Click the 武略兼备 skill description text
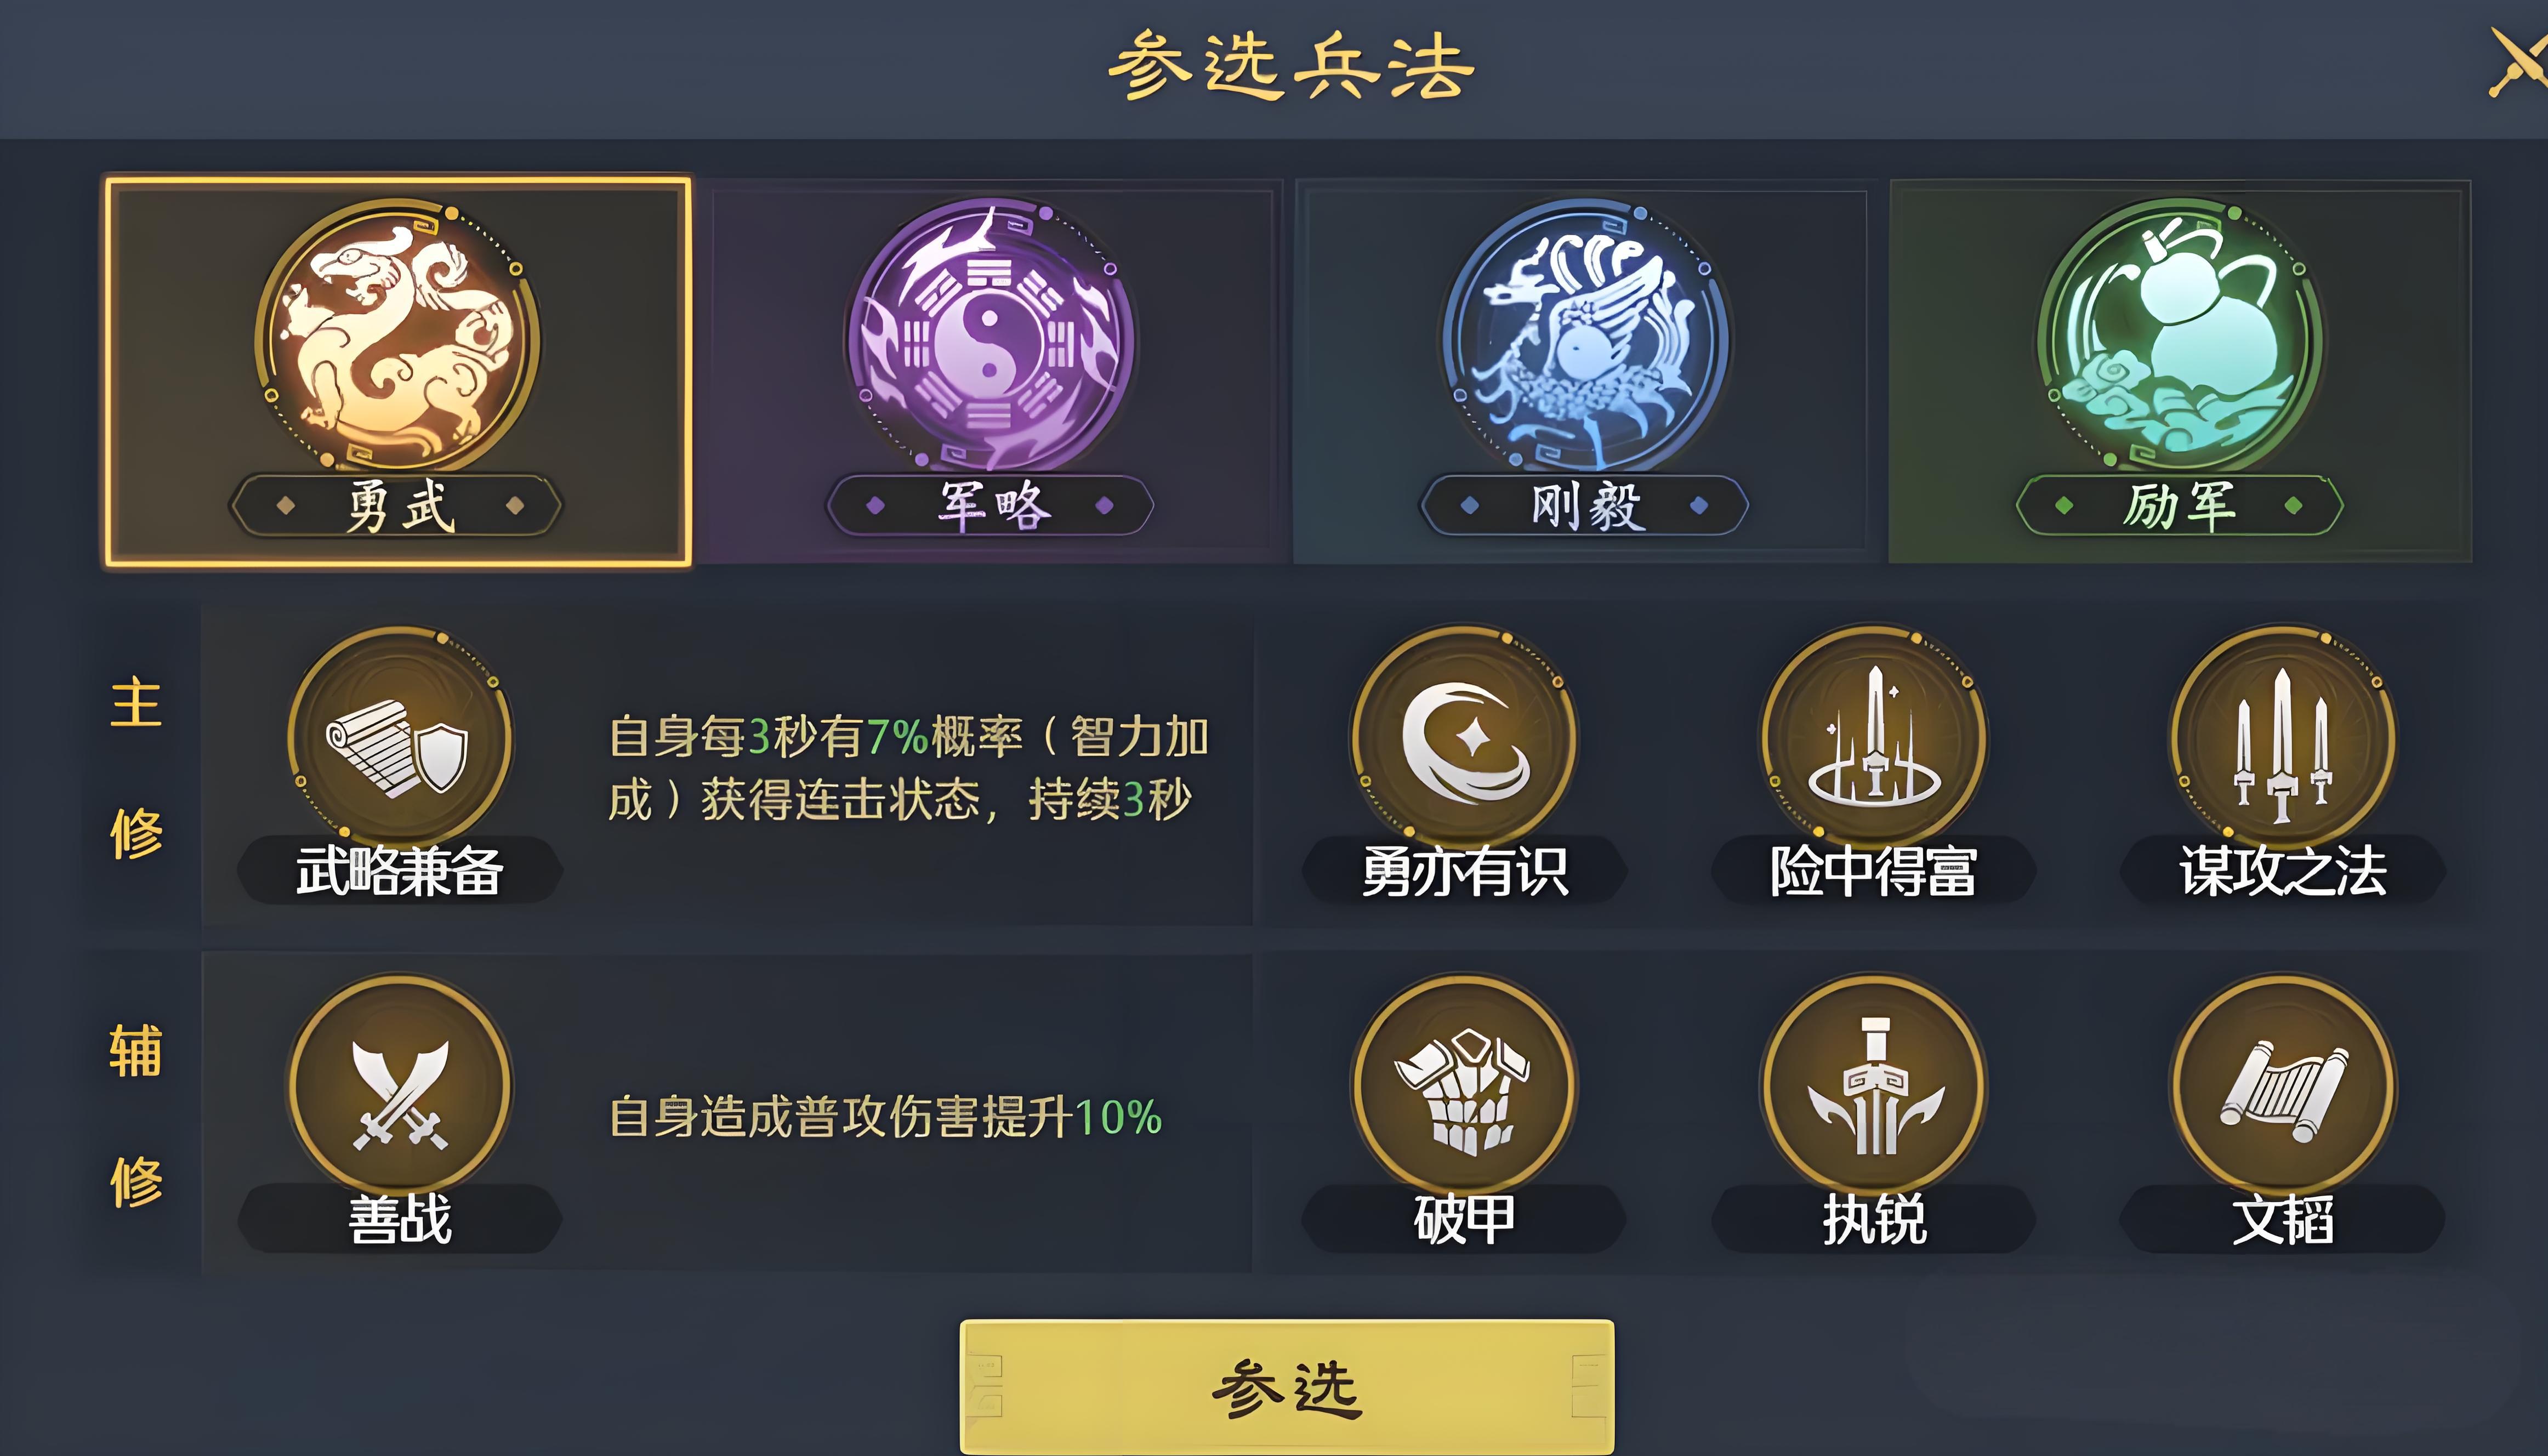Image resolution: width=2548 pixels, height=1456 pixels. [x=908, y=768]
